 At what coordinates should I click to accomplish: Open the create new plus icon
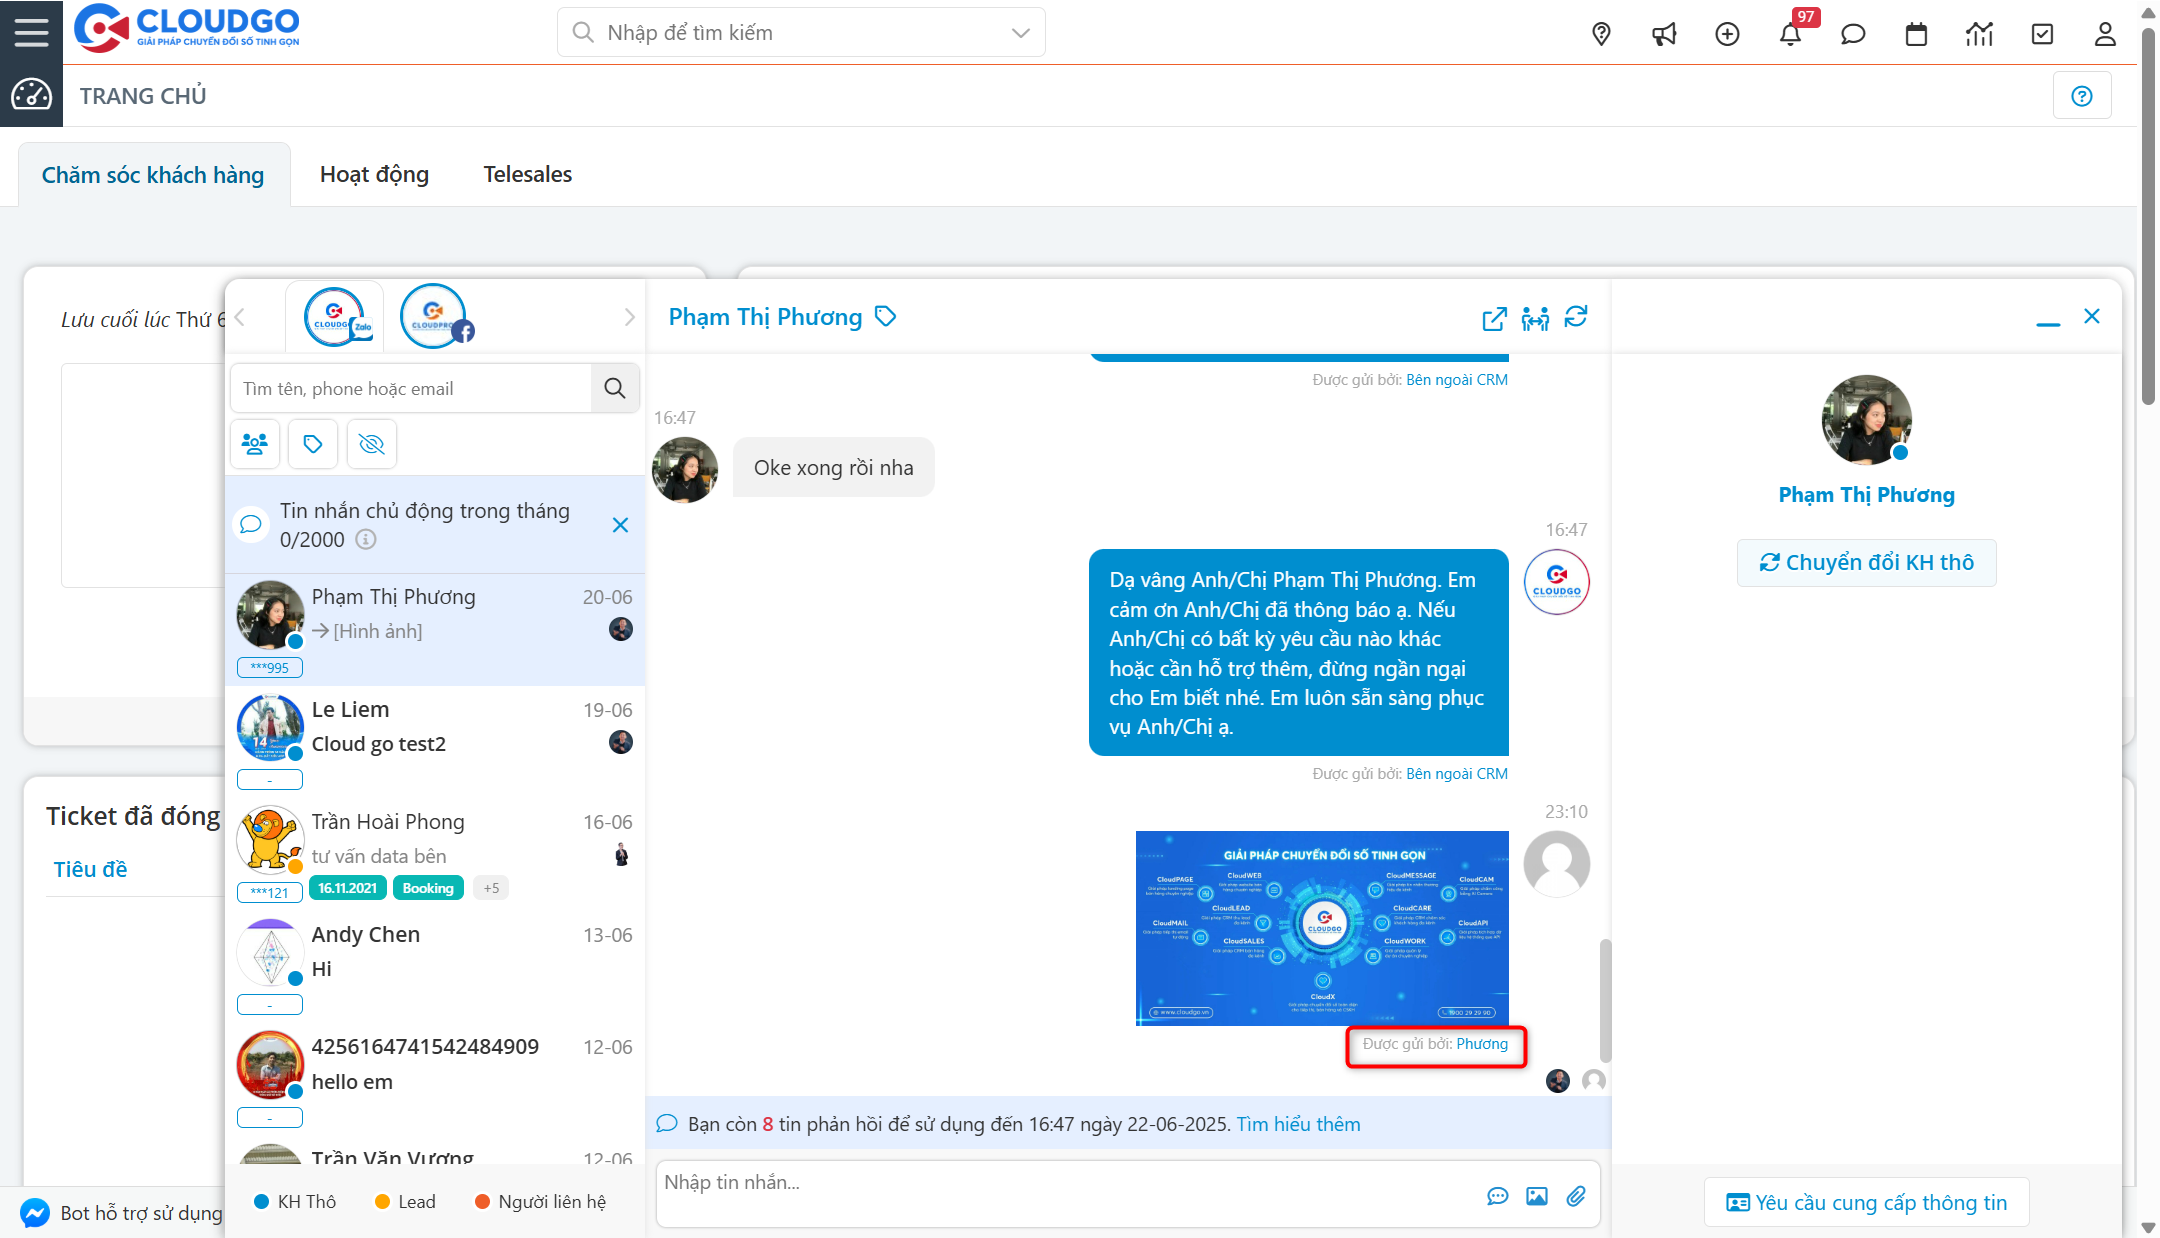coord(1727,33)
